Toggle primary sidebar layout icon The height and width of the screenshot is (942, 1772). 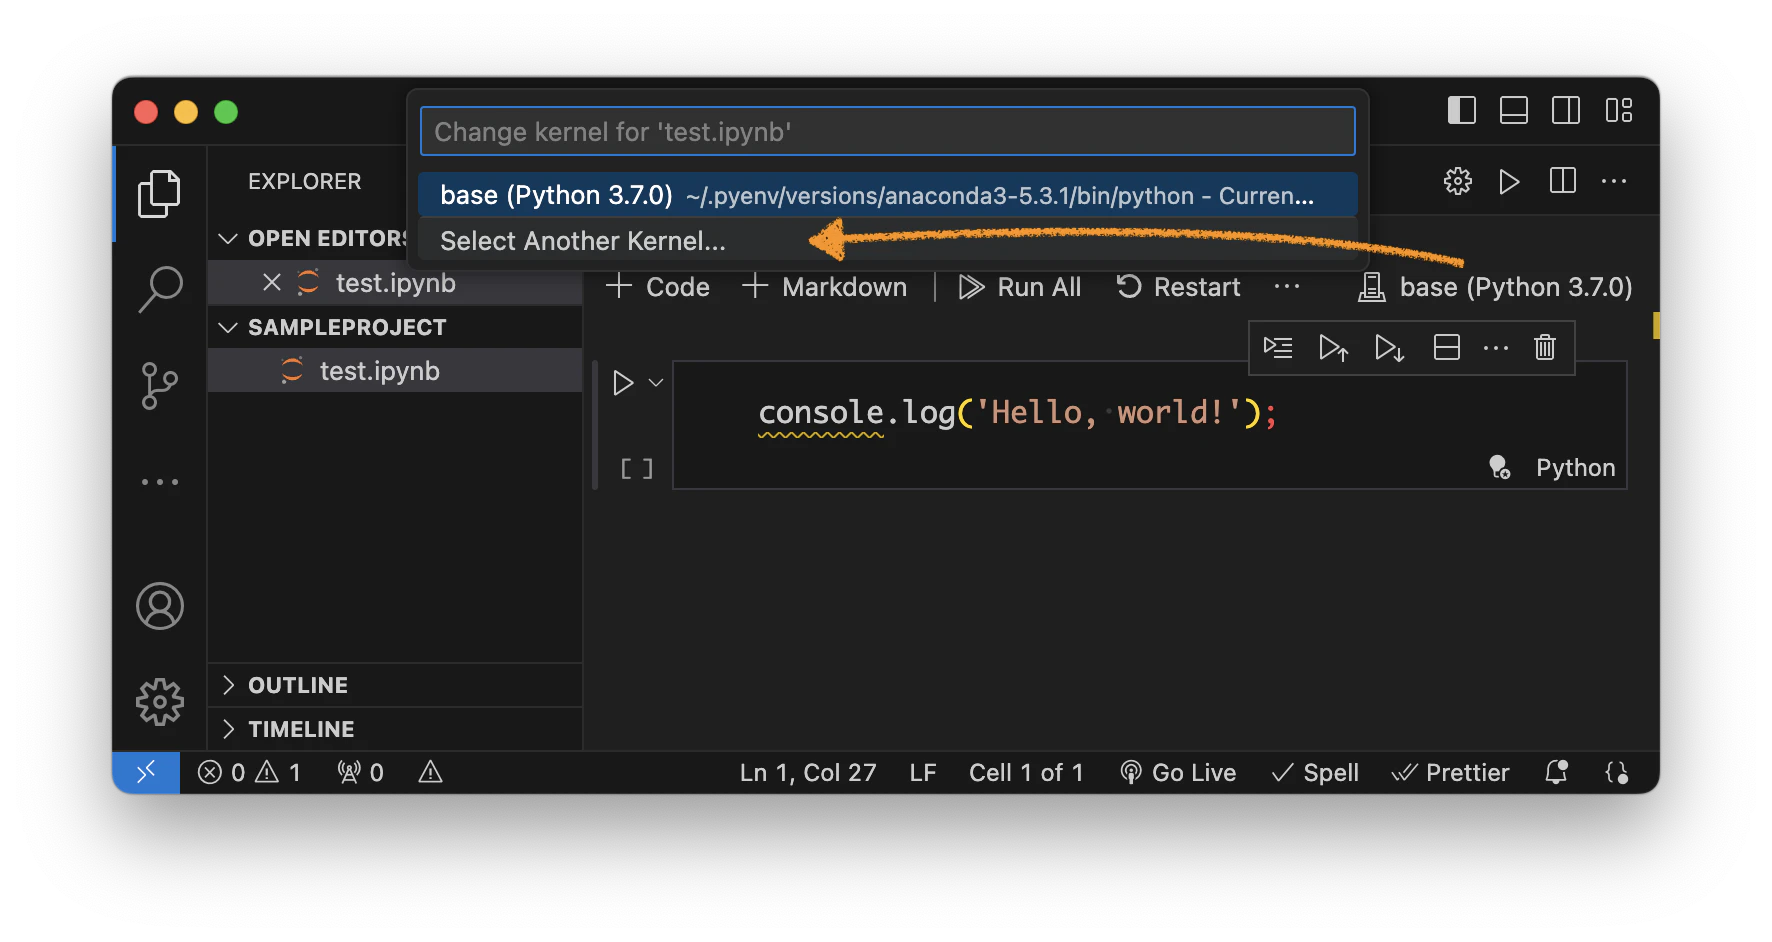1462,110
